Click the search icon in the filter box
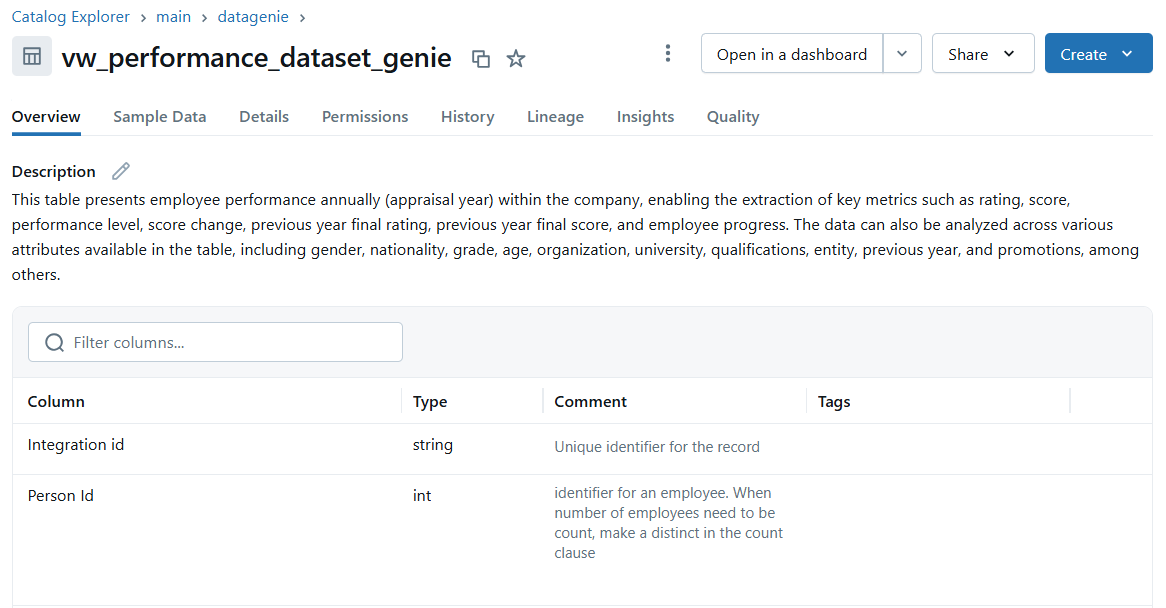Viewport: 1166px width, 608px height. [55, 343]
